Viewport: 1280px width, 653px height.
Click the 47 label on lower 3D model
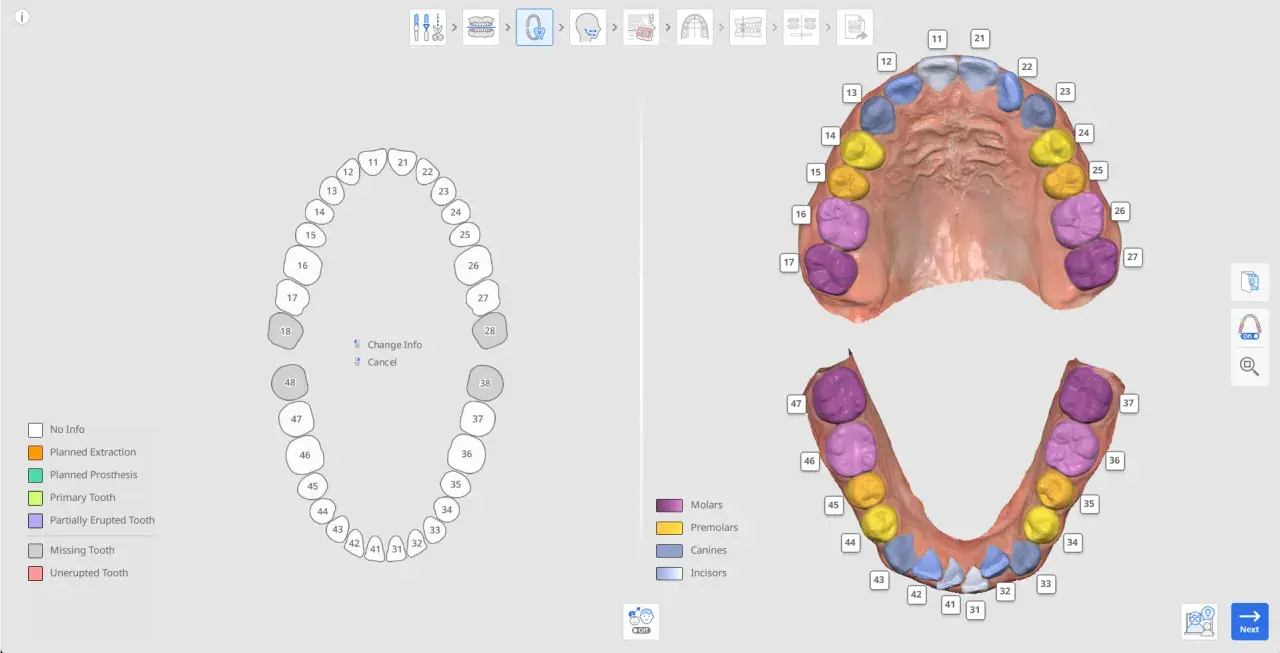click(x=797, y=404)
